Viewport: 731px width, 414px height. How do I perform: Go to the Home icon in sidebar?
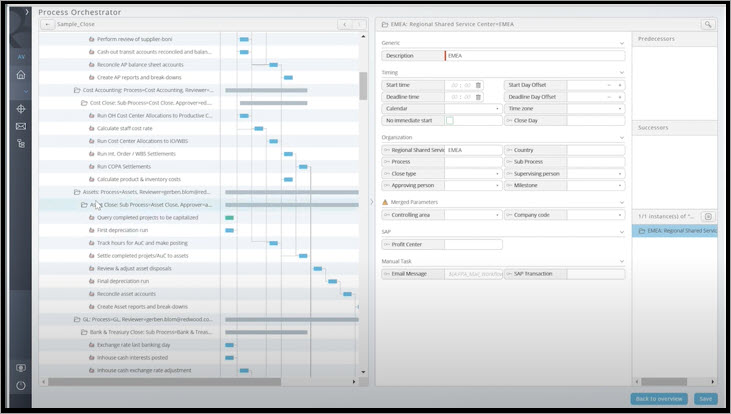coord(21,75)
